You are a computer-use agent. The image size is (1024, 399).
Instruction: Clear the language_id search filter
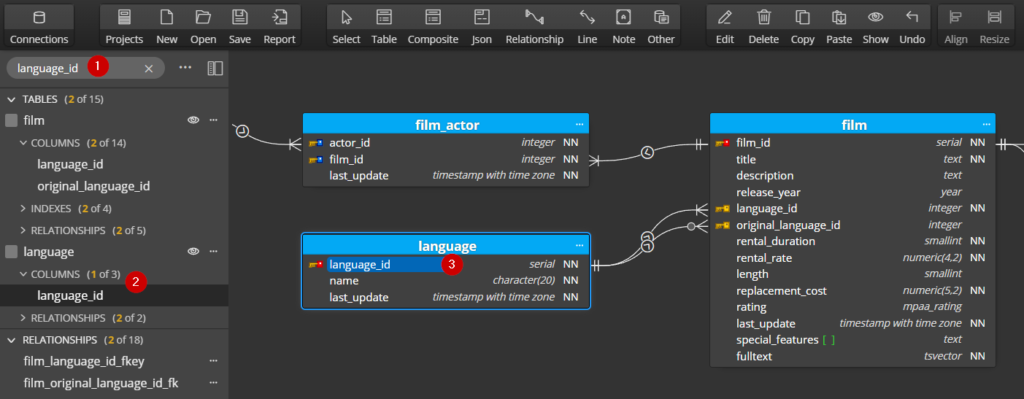[x=148, y=68]
